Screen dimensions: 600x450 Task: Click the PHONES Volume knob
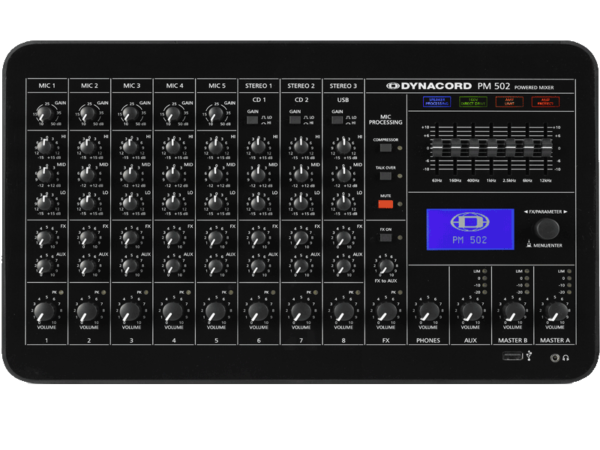(x=428, y=311)
